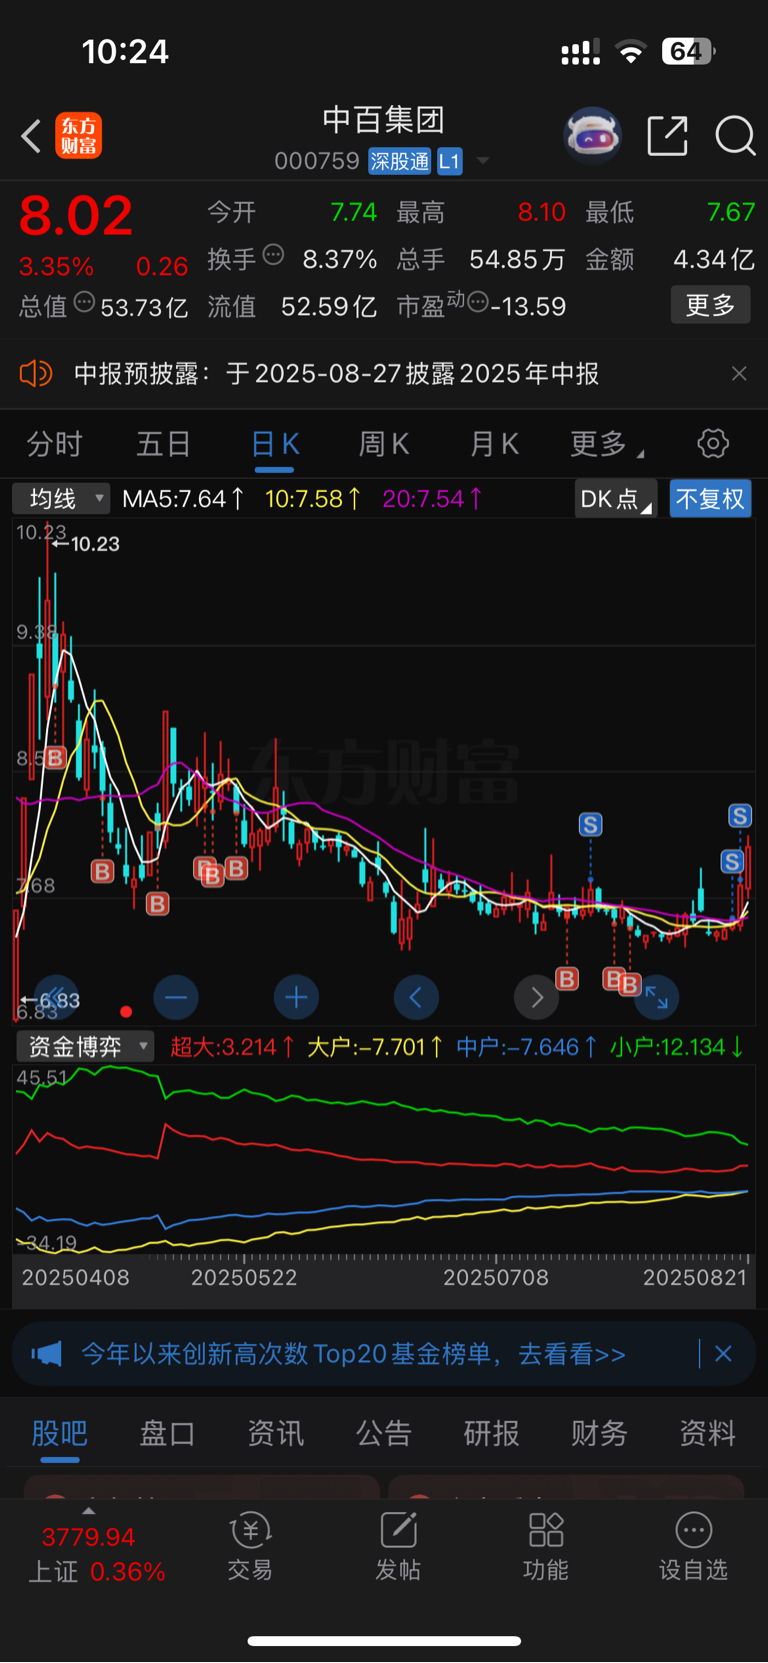The height and width of the screenshot is (1663, 768).
Task: Select the 日K tab
Action: [274, 445]
